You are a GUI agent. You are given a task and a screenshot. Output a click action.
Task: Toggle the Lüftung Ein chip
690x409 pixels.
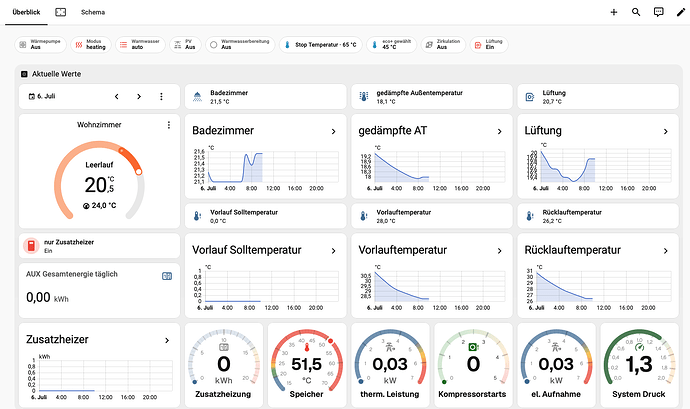pyautogui.click(x=489, y=44)
